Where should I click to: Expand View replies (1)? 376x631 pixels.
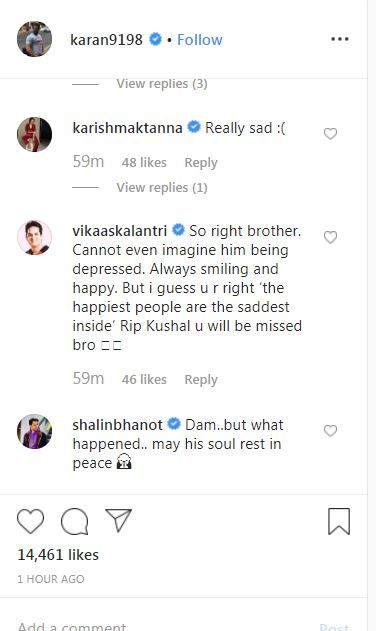click(x=162, y=188)
